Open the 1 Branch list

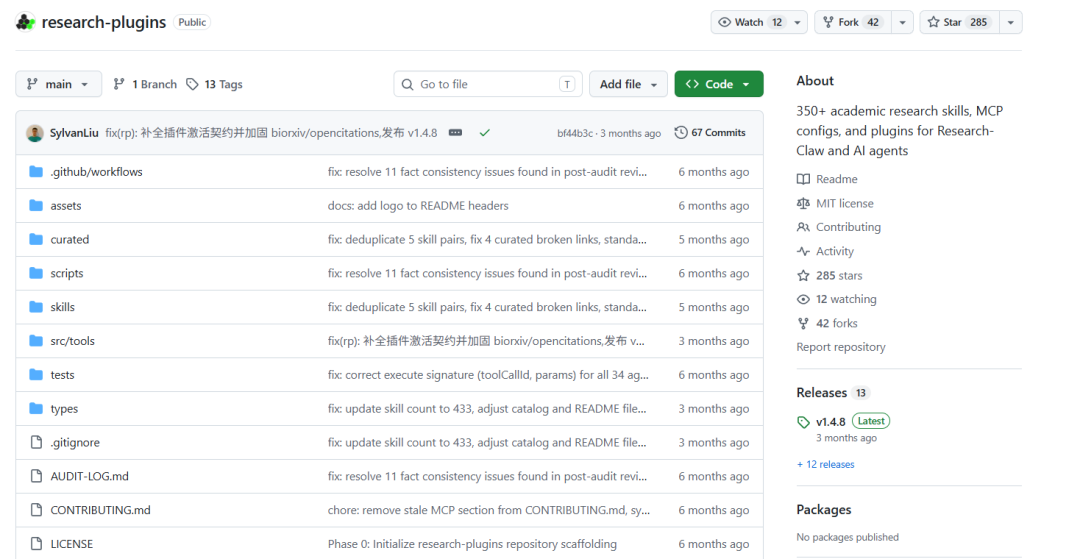145,84
